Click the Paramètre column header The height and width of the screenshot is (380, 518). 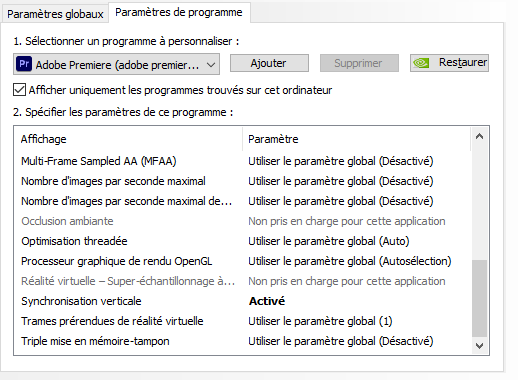pyautogui.click(x=356, y=139)
